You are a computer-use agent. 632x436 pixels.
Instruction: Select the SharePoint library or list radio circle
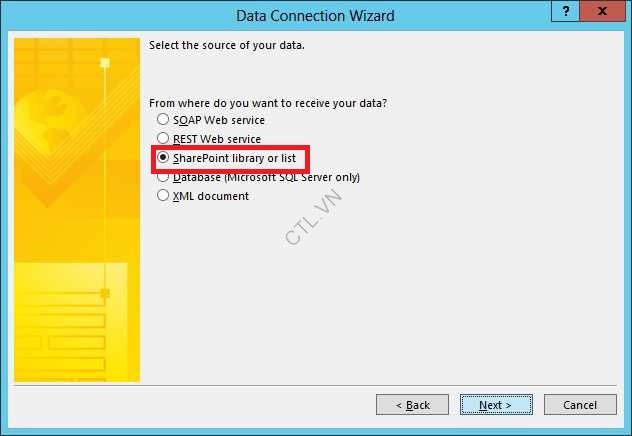point(163,157)
